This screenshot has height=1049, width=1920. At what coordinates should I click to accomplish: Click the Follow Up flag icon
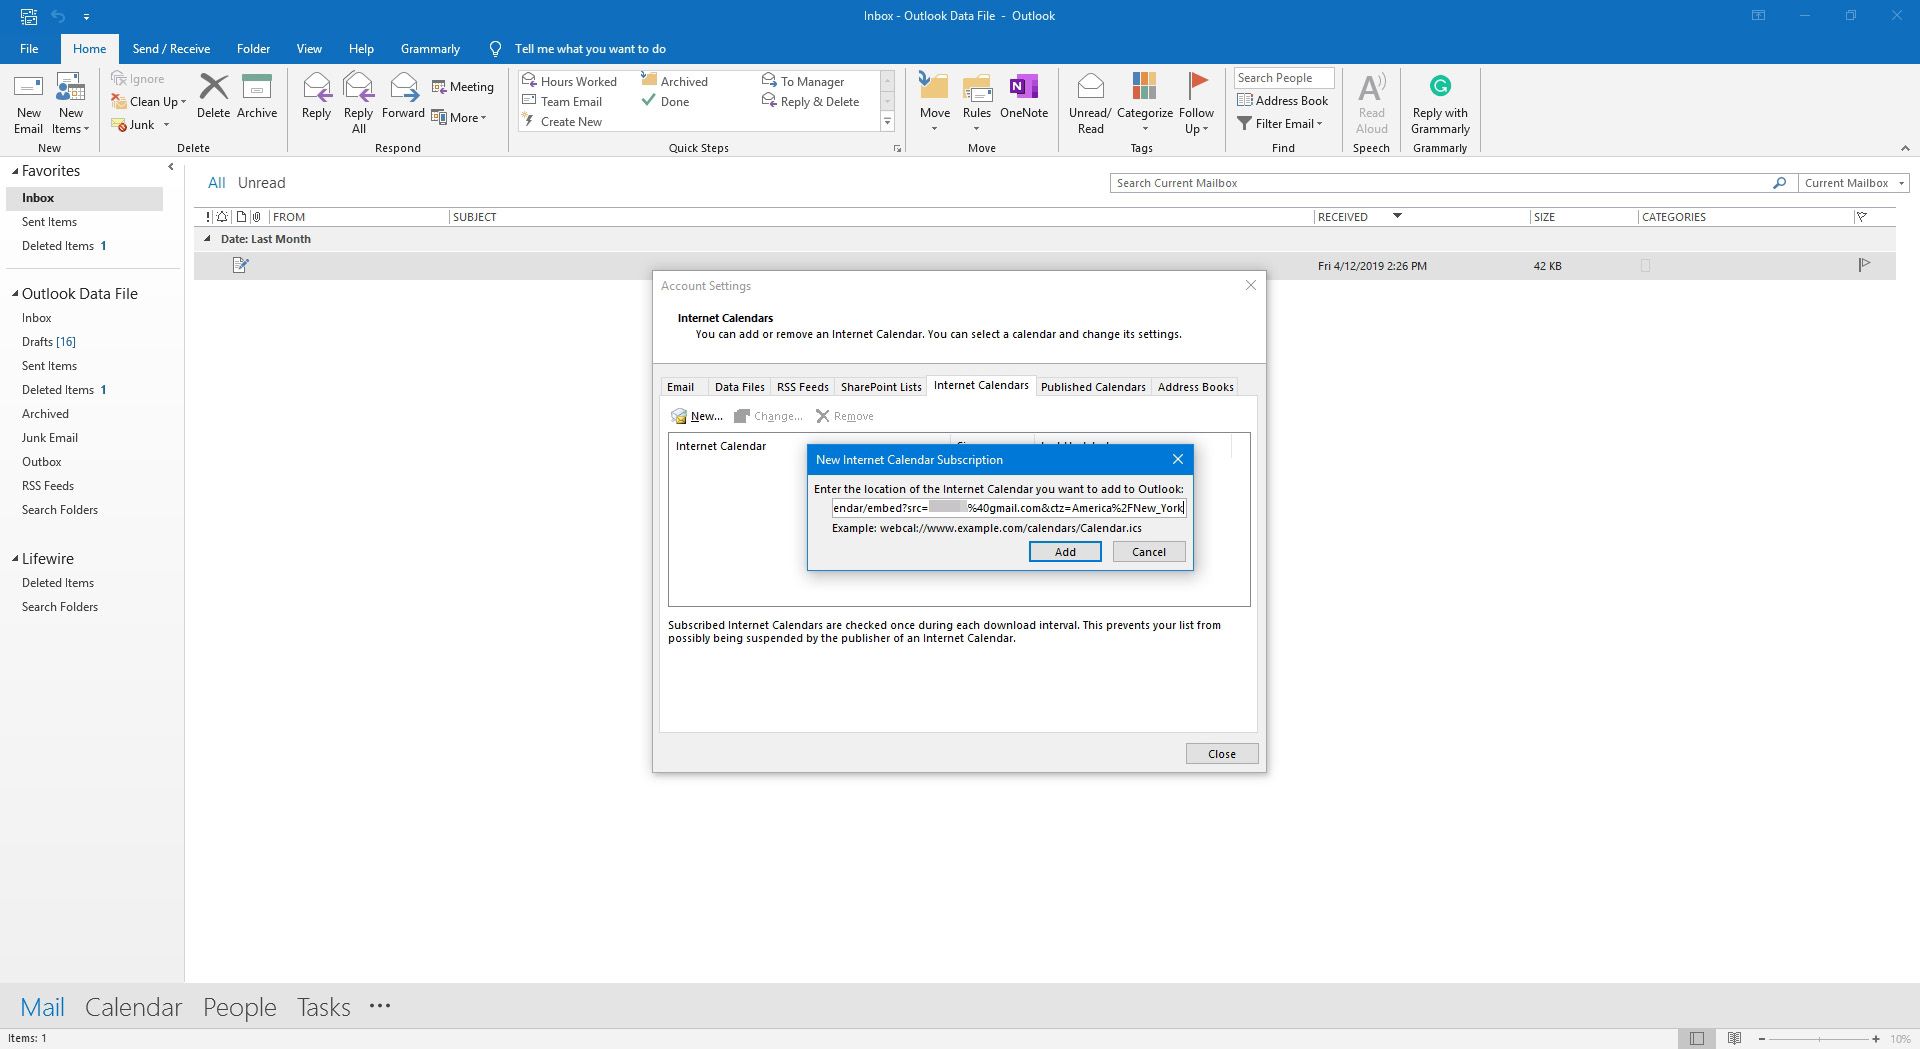click(1197, 87)
